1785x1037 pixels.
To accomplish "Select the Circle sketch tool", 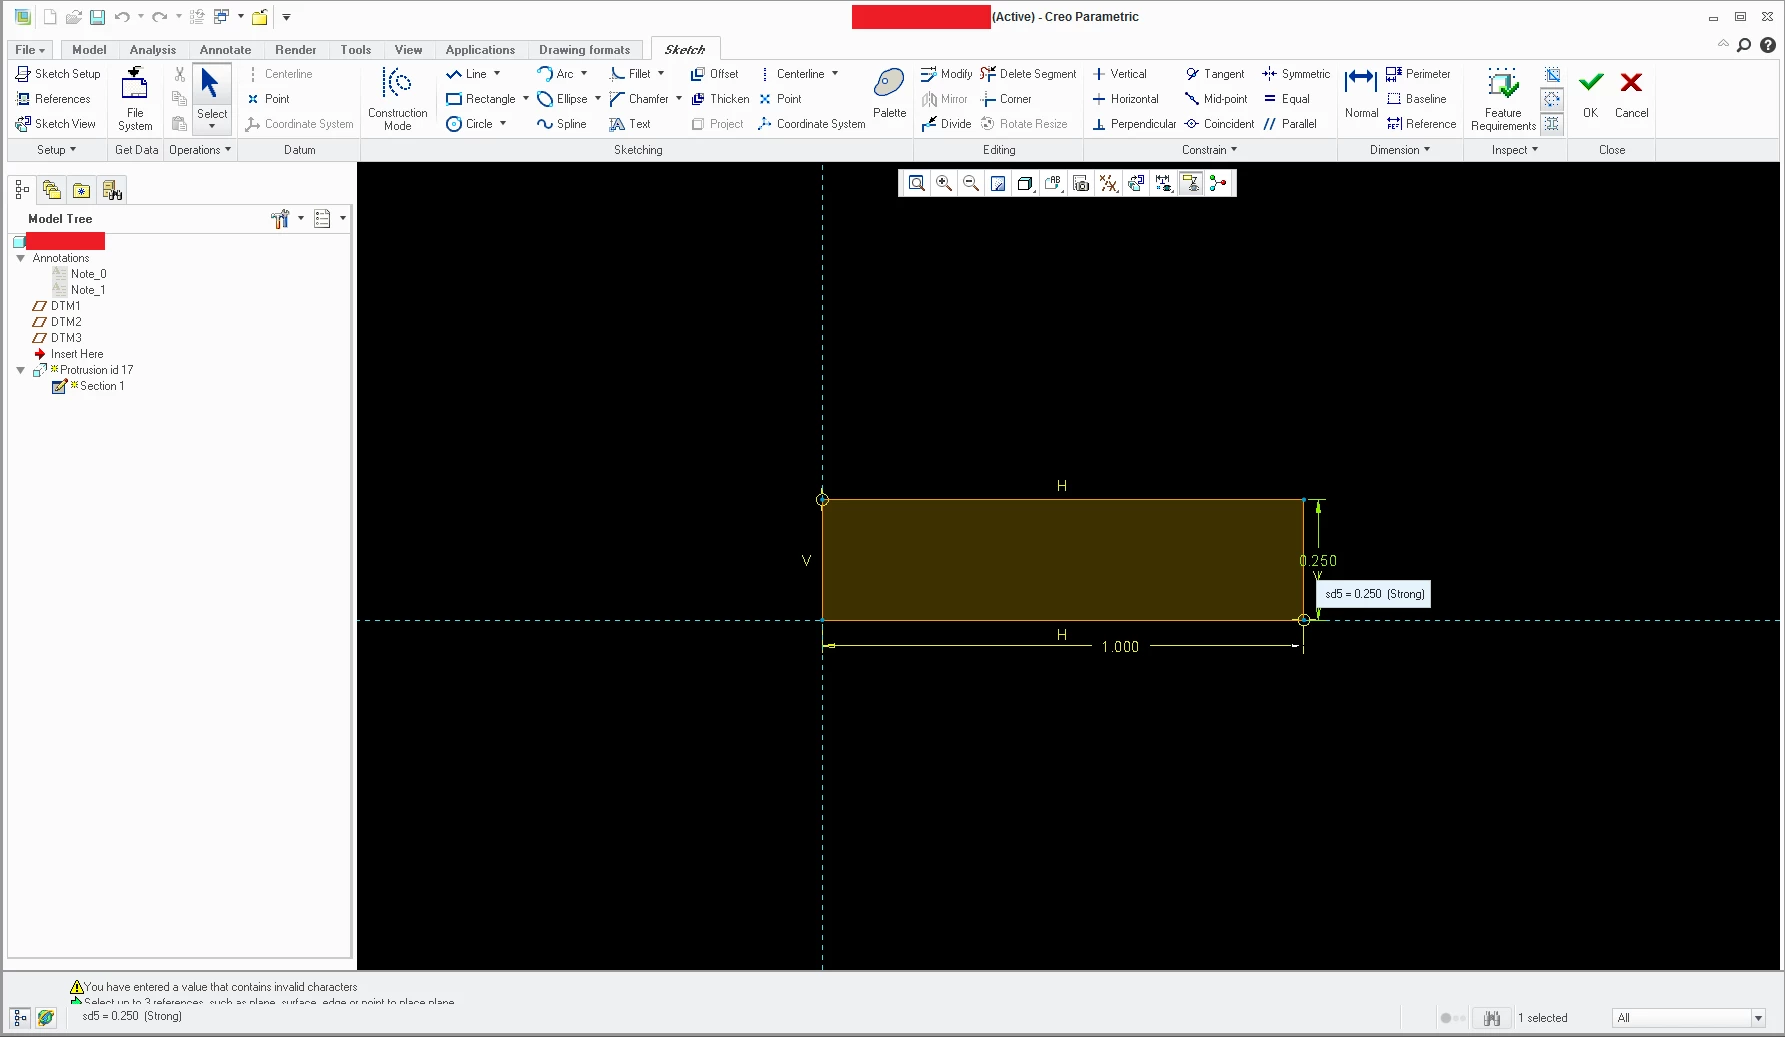I will point(470,124).
